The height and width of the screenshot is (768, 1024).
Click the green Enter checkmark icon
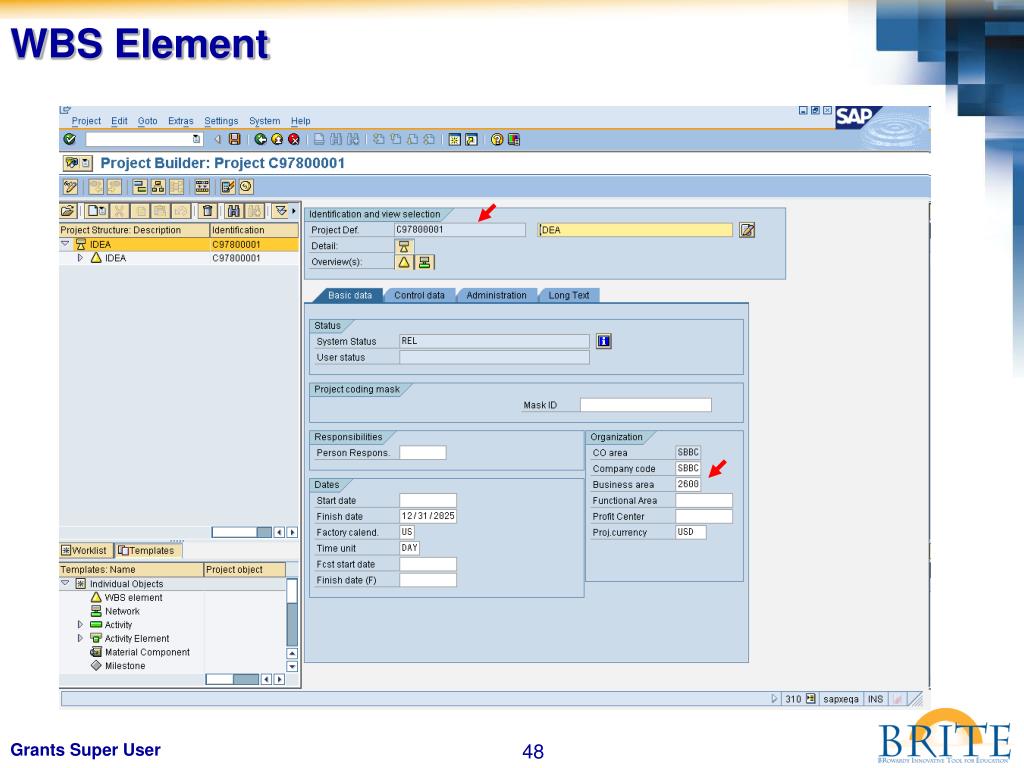click(70, 139)
